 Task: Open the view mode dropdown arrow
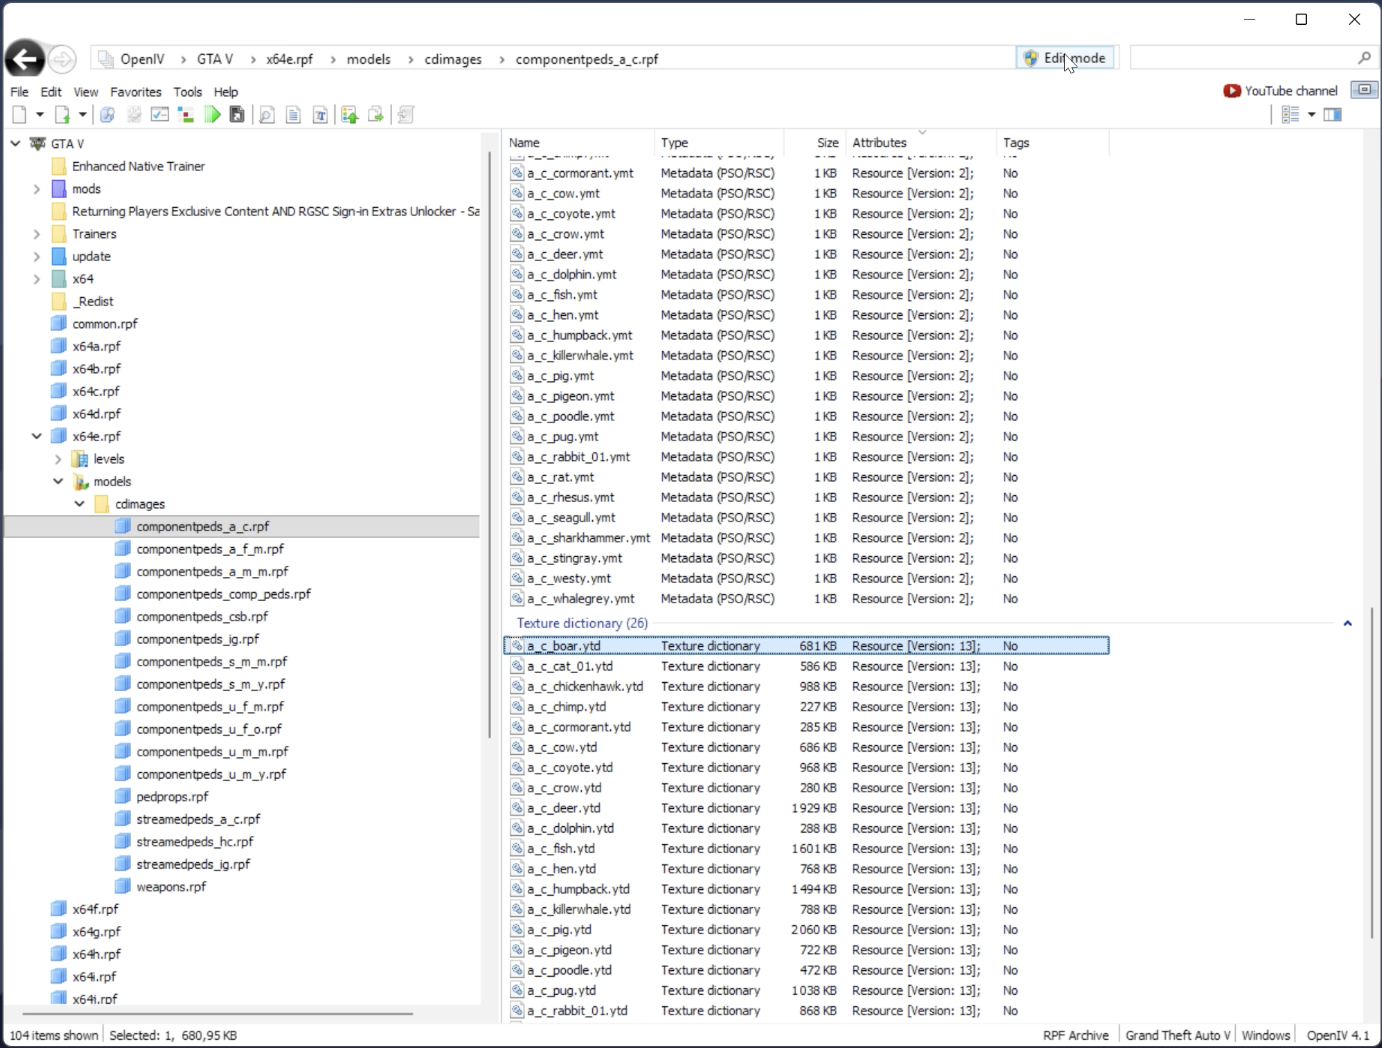(1311, 115)
